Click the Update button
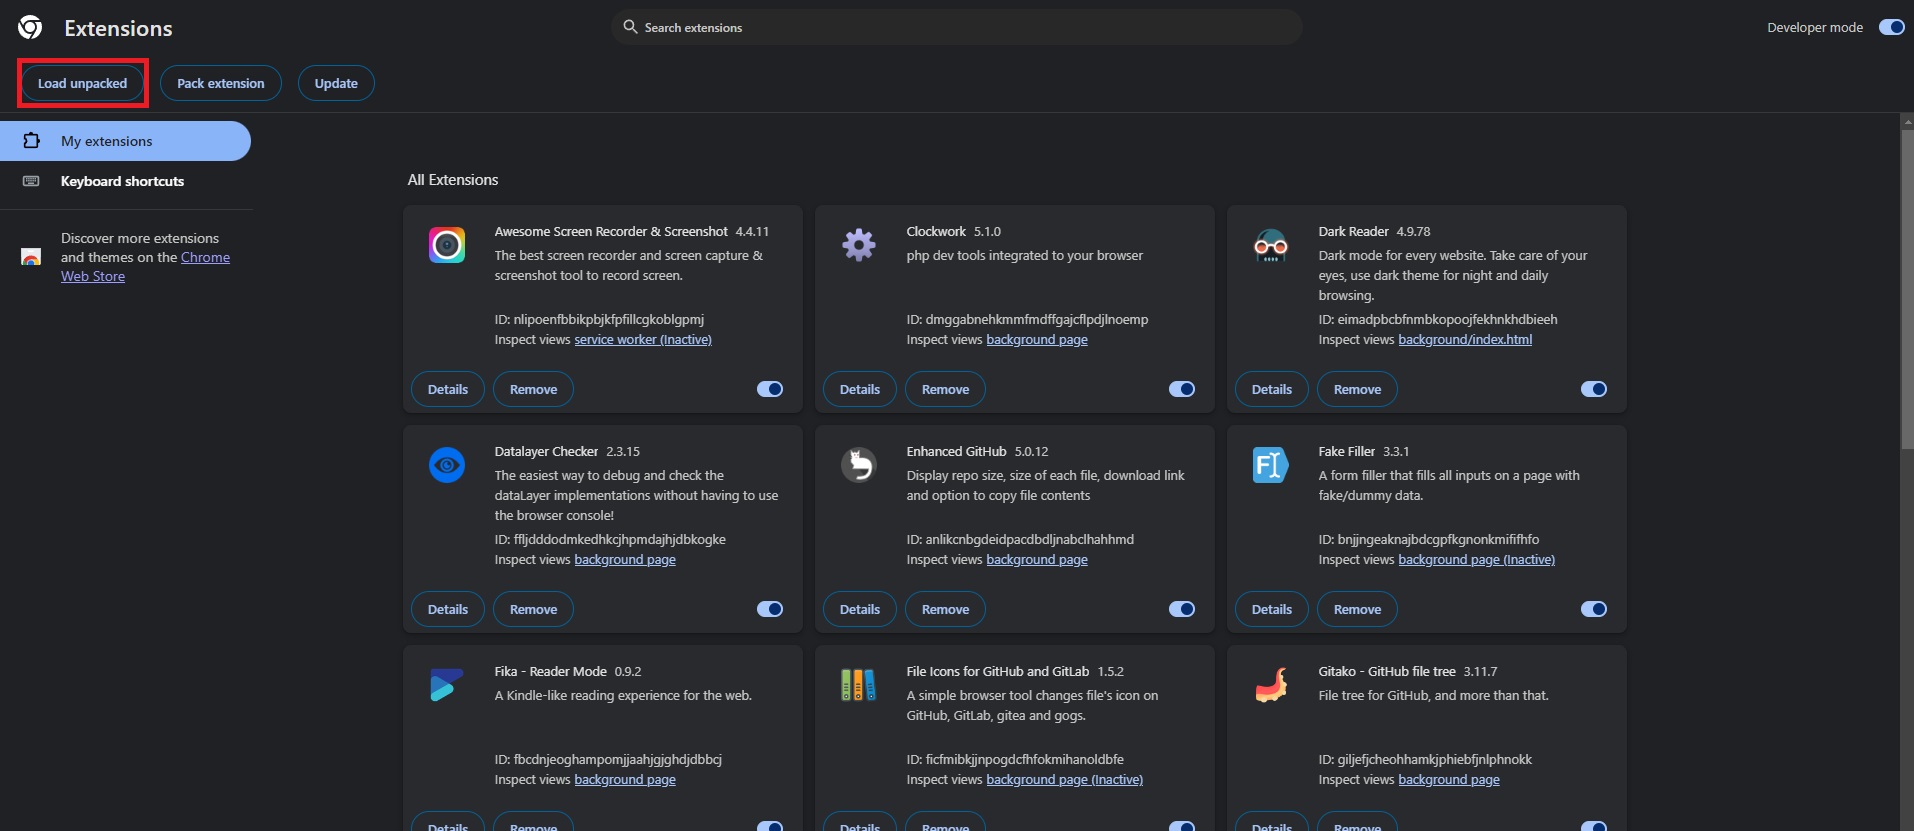This screenshot has height=831, width=1914. [x=336, y=83]
